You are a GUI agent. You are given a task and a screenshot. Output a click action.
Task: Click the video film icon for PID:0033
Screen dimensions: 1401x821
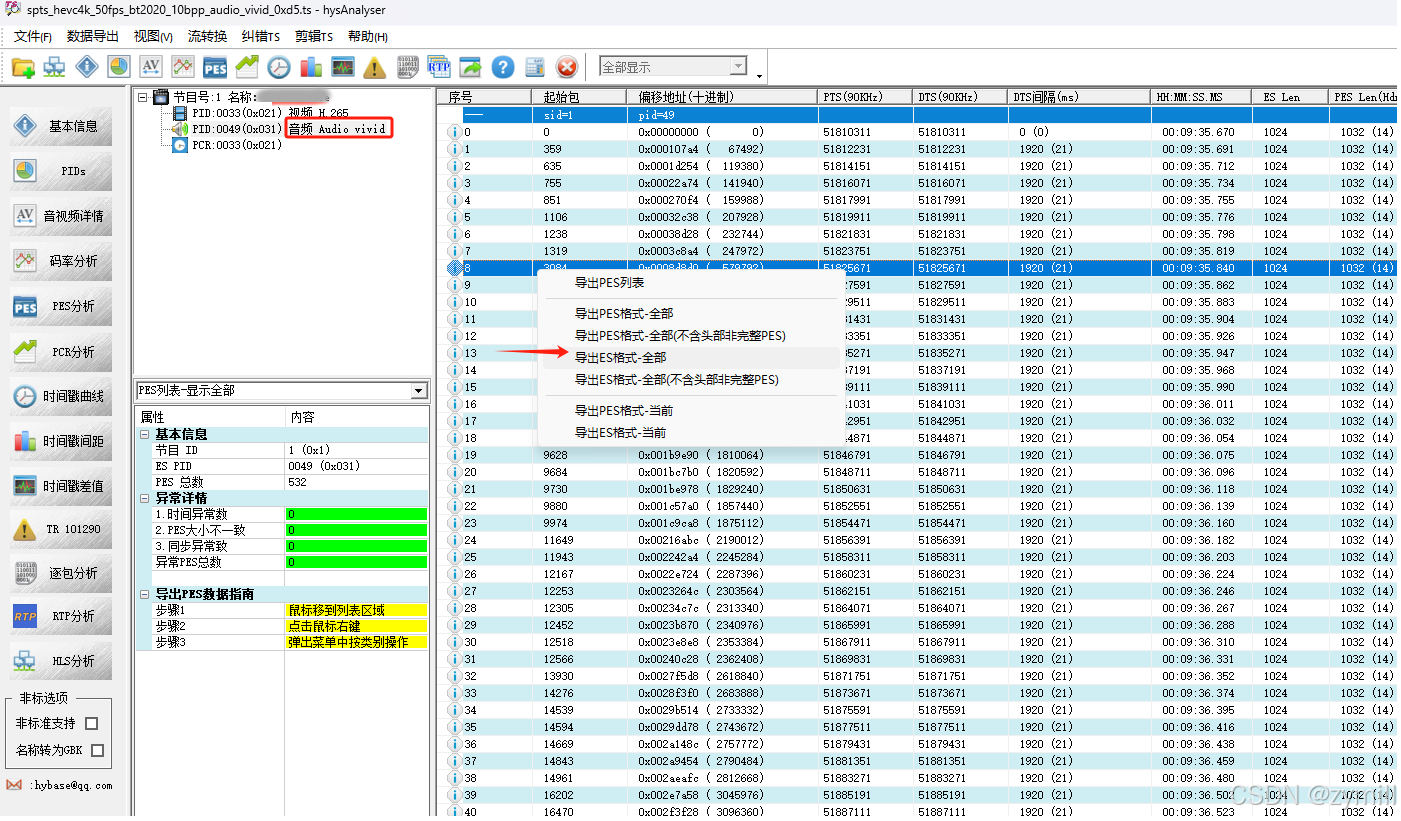[180, 113]
